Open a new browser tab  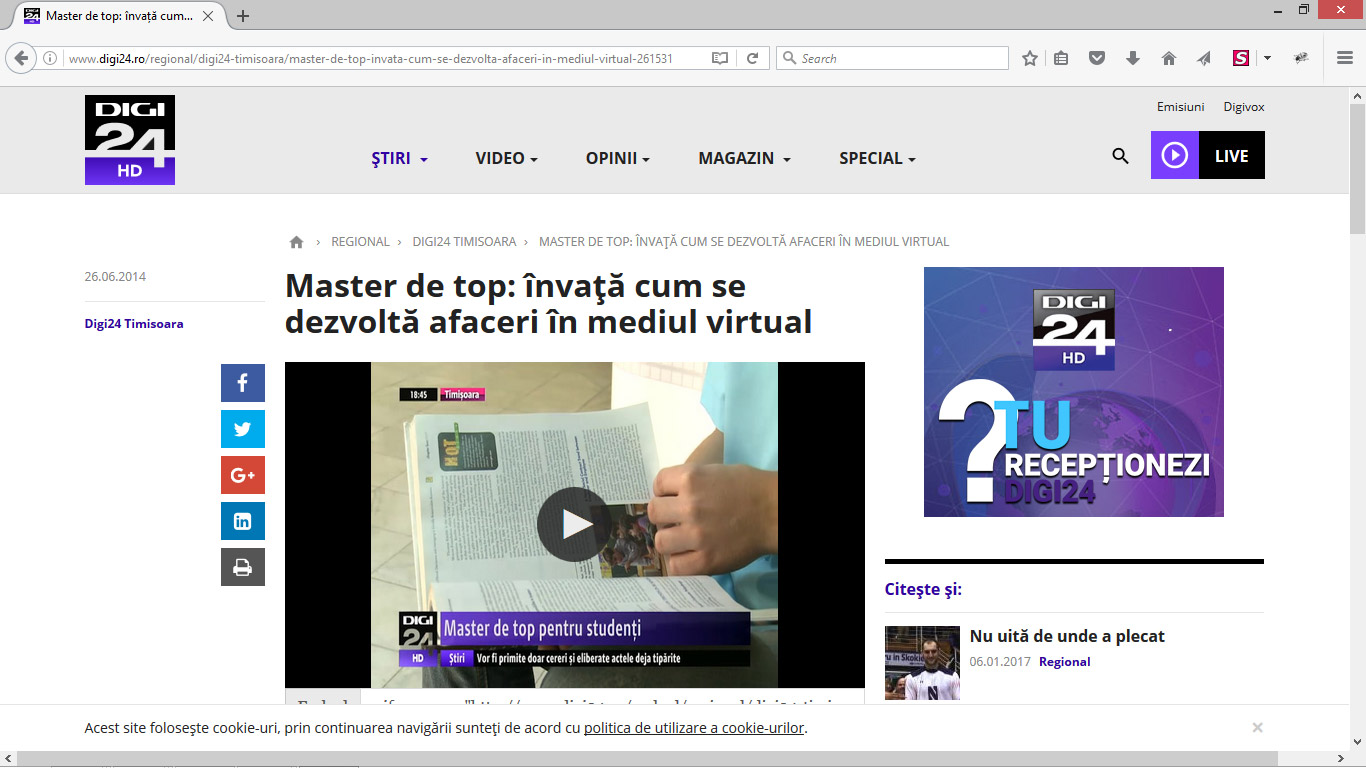243,16
